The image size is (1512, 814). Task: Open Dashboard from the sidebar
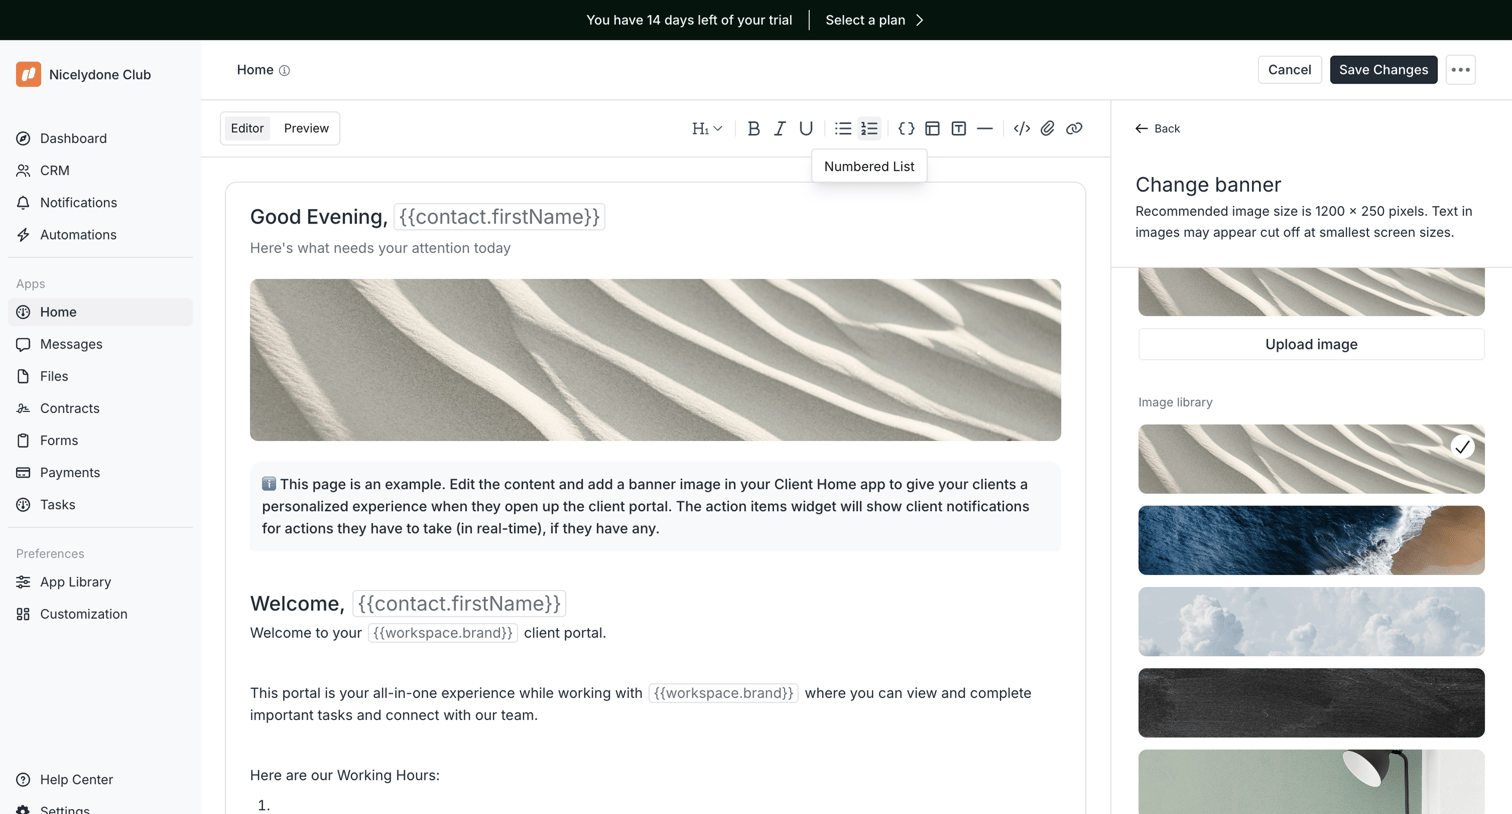(x=100, y=138)
